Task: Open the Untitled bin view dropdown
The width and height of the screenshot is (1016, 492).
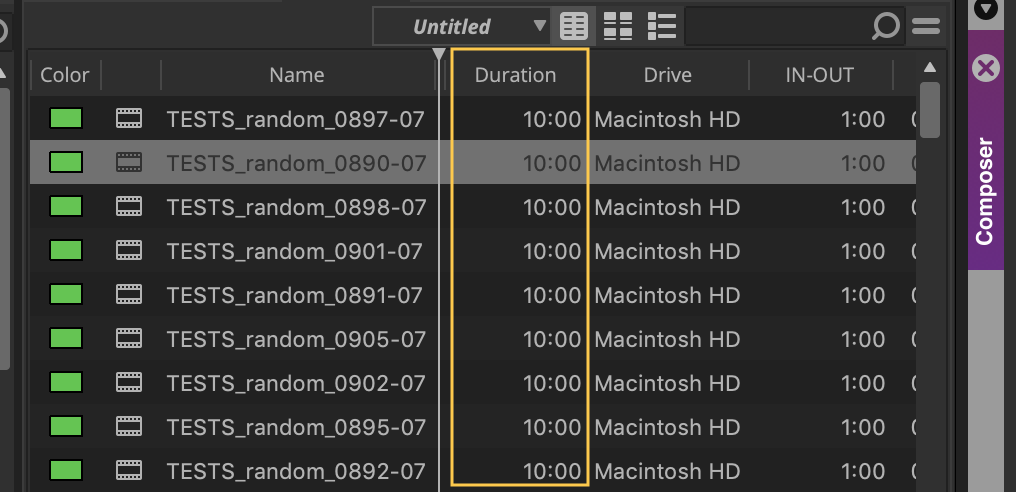Action: point(461,27)
